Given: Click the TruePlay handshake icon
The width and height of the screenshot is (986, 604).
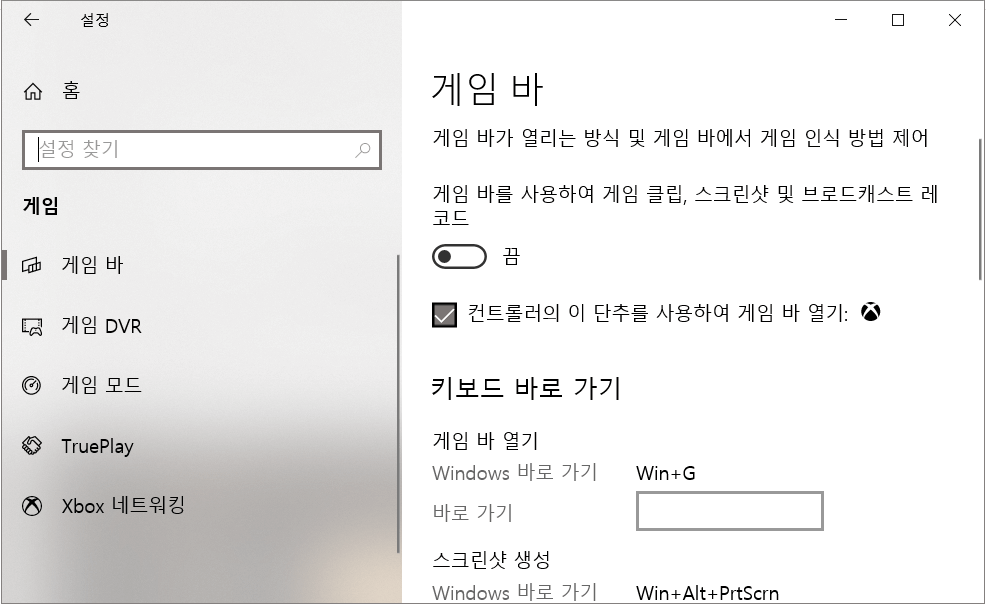Looking at the screenshot, I should 33,446.
